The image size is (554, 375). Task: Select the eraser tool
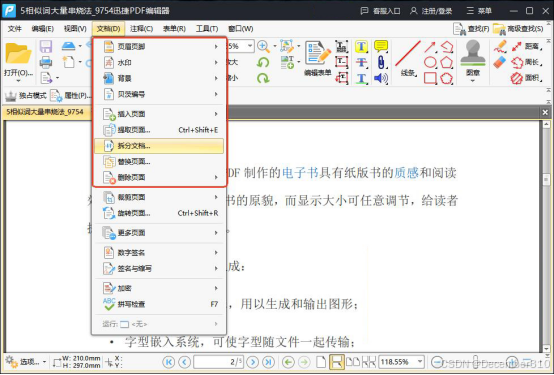500,63
